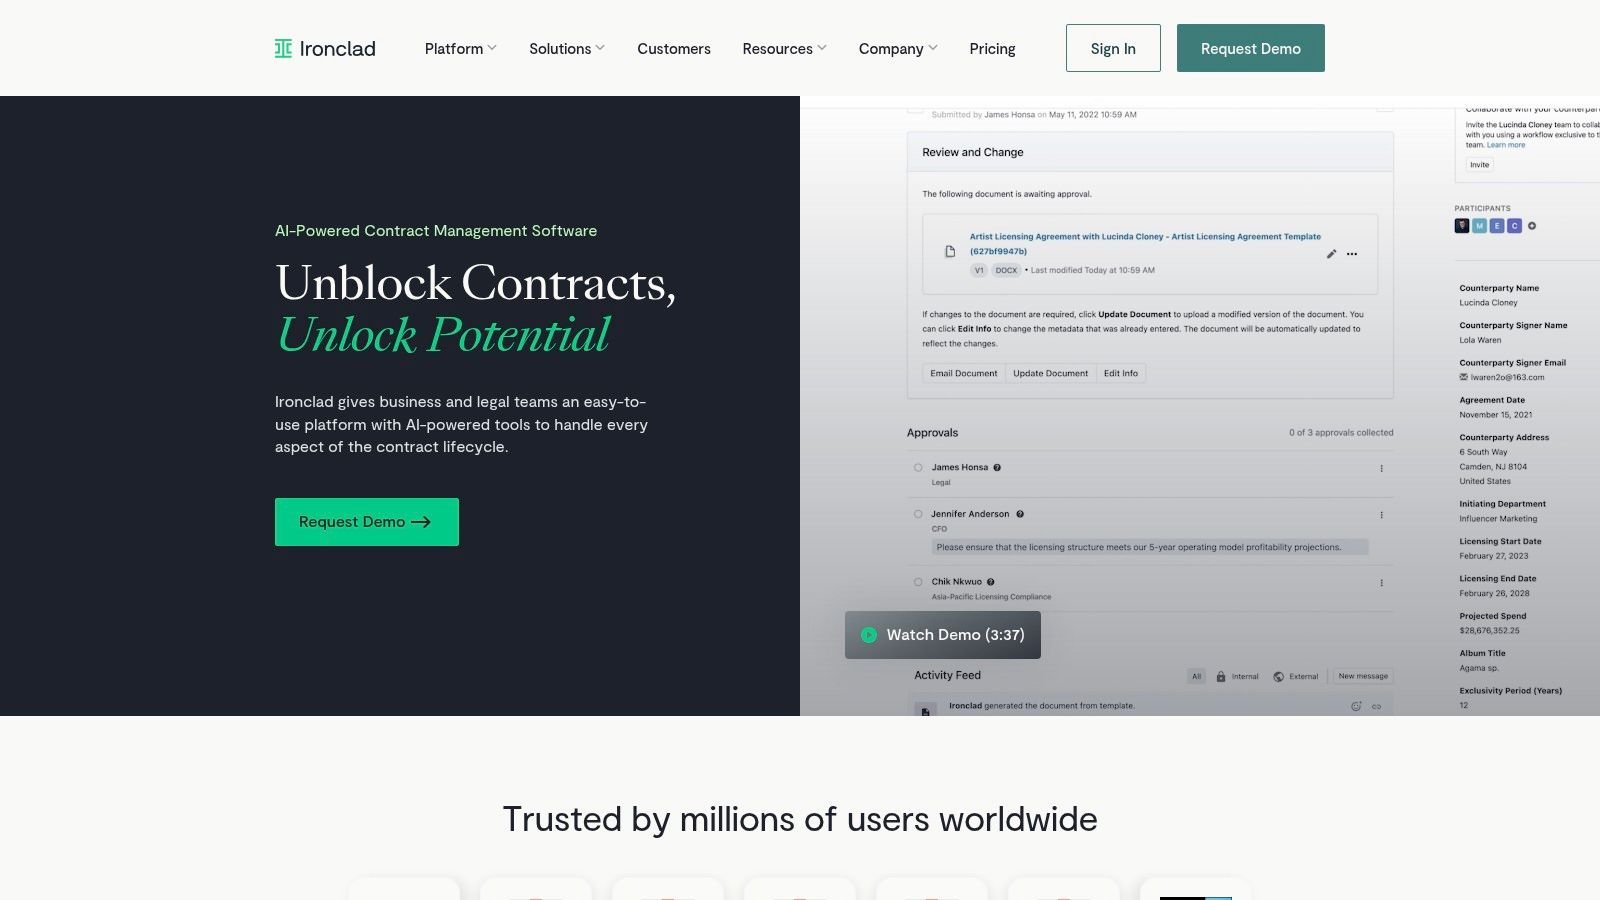Open the Pricing nav item

(x=992, y=48)
